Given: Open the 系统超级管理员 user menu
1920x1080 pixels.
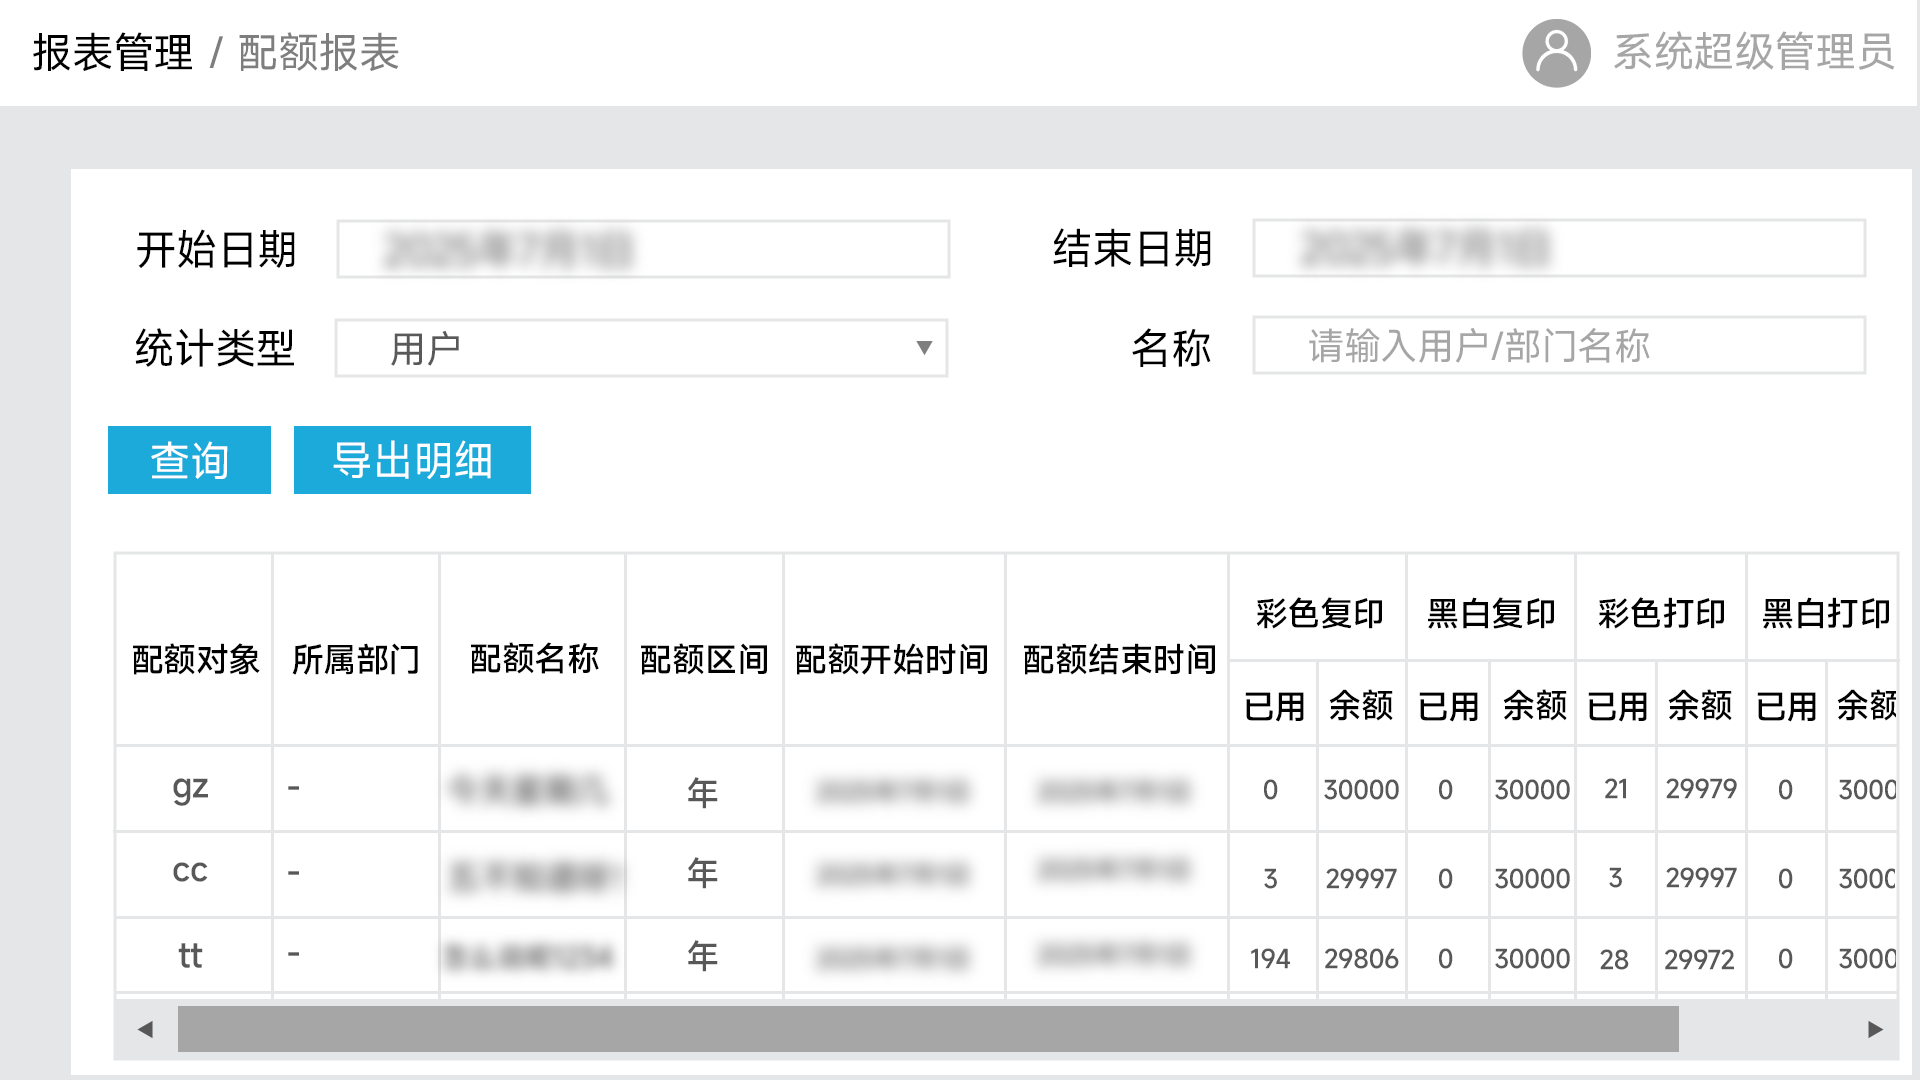Looking at the screenshot, I should (1754, 52).
